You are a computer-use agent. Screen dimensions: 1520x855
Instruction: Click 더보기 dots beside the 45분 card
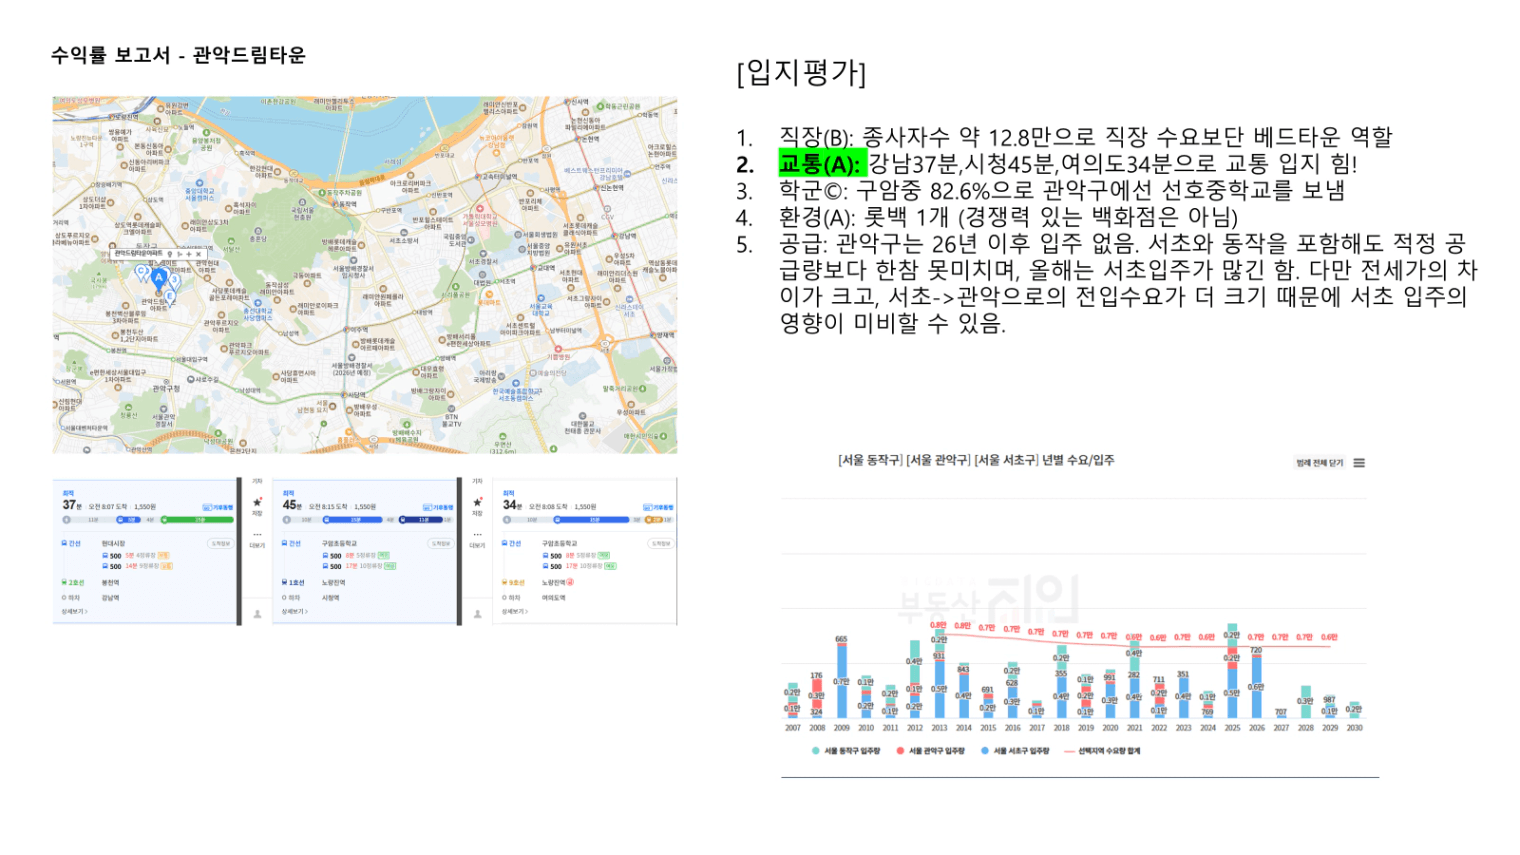477,535
